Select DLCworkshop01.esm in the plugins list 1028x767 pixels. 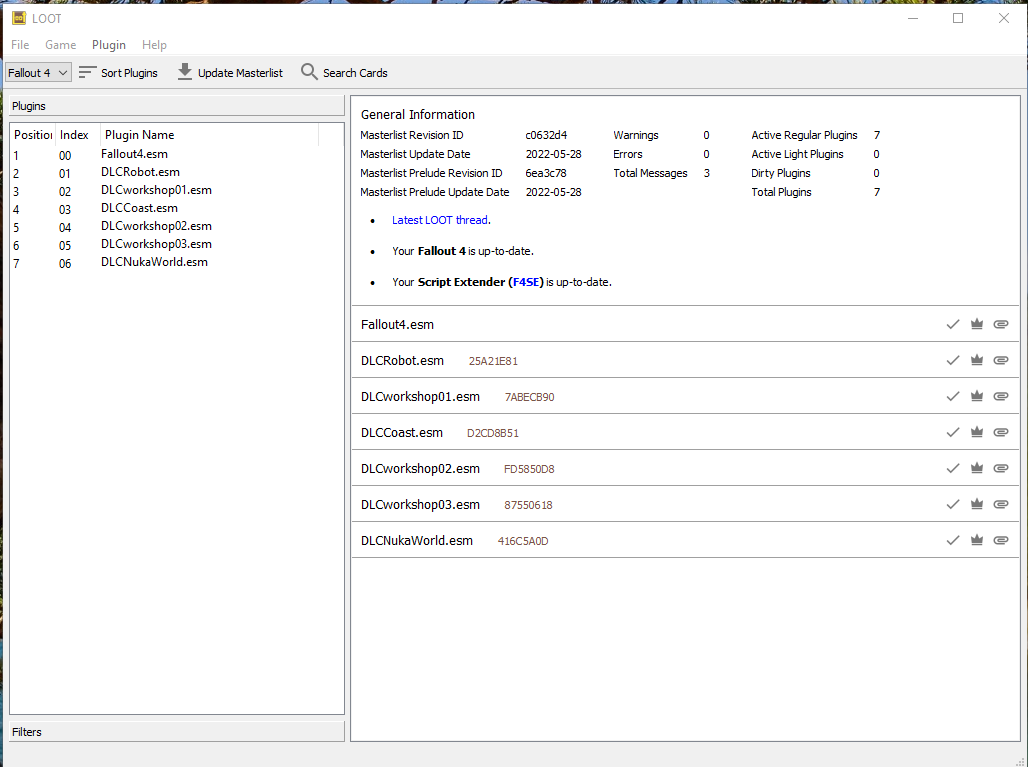click(x=156, y=190)
